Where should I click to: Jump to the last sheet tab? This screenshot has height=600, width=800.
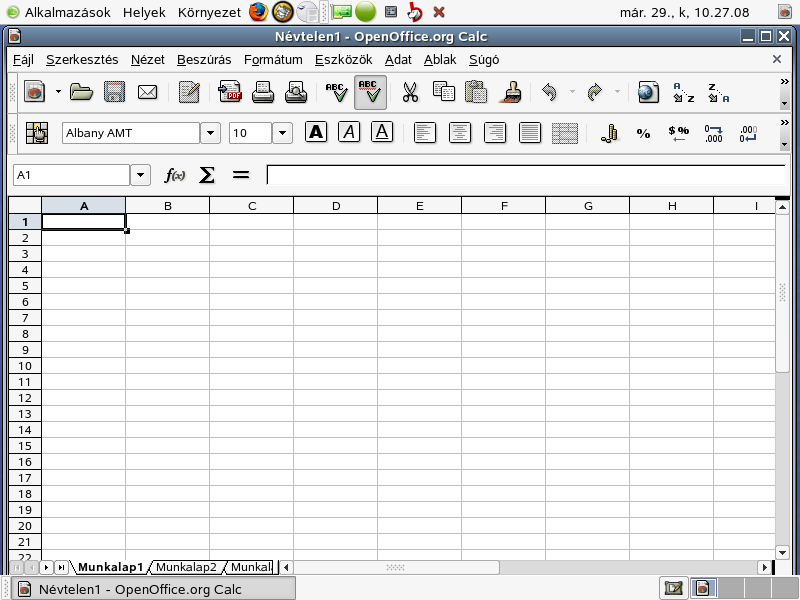[62, 567]
